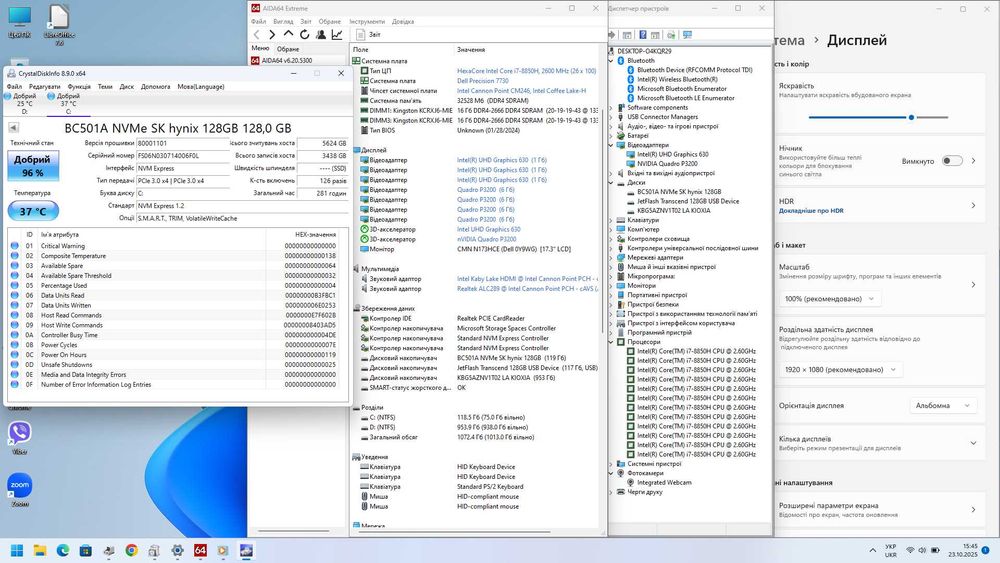
Task: Open Google Chrome from the taskbar
Action: coord(131,550)
